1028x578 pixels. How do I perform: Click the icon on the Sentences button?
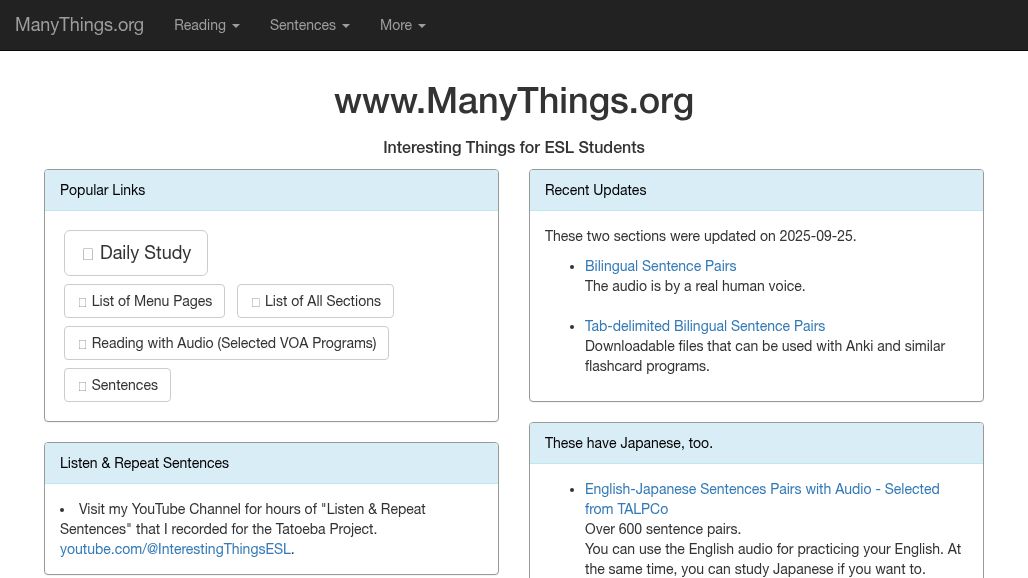(83, 385)
